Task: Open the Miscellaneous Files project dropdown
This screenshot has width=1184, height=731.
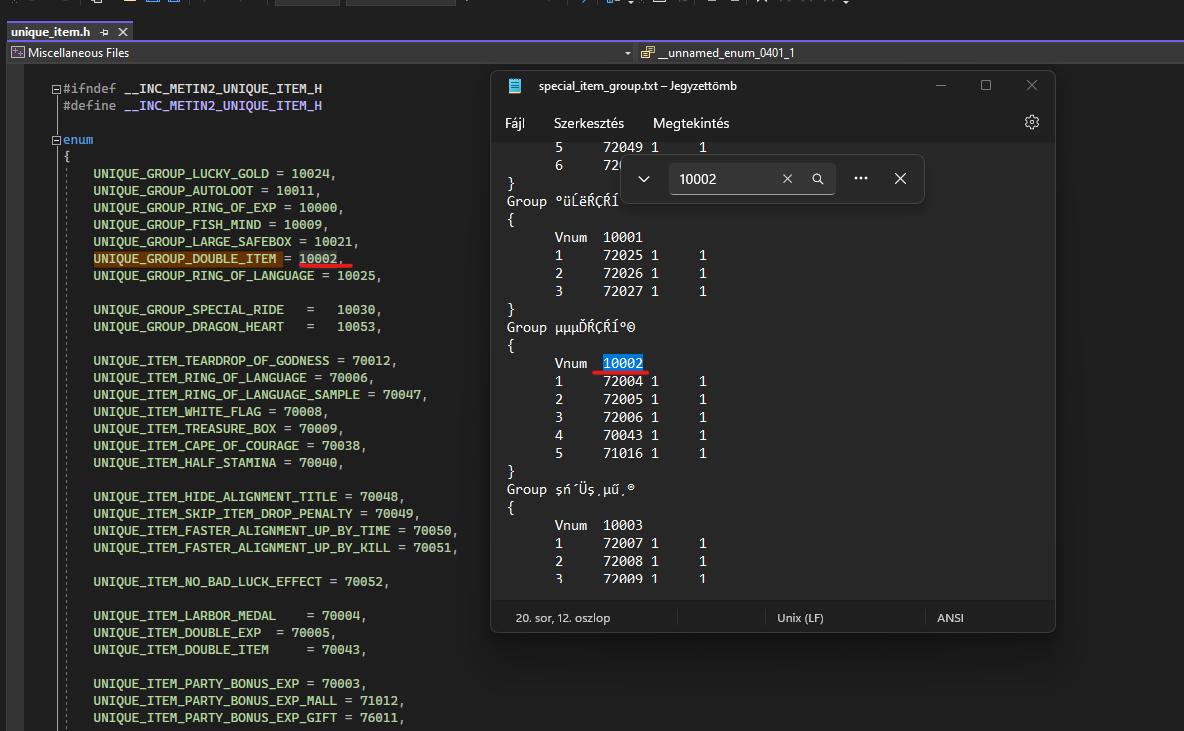Action: pos(627,53)
